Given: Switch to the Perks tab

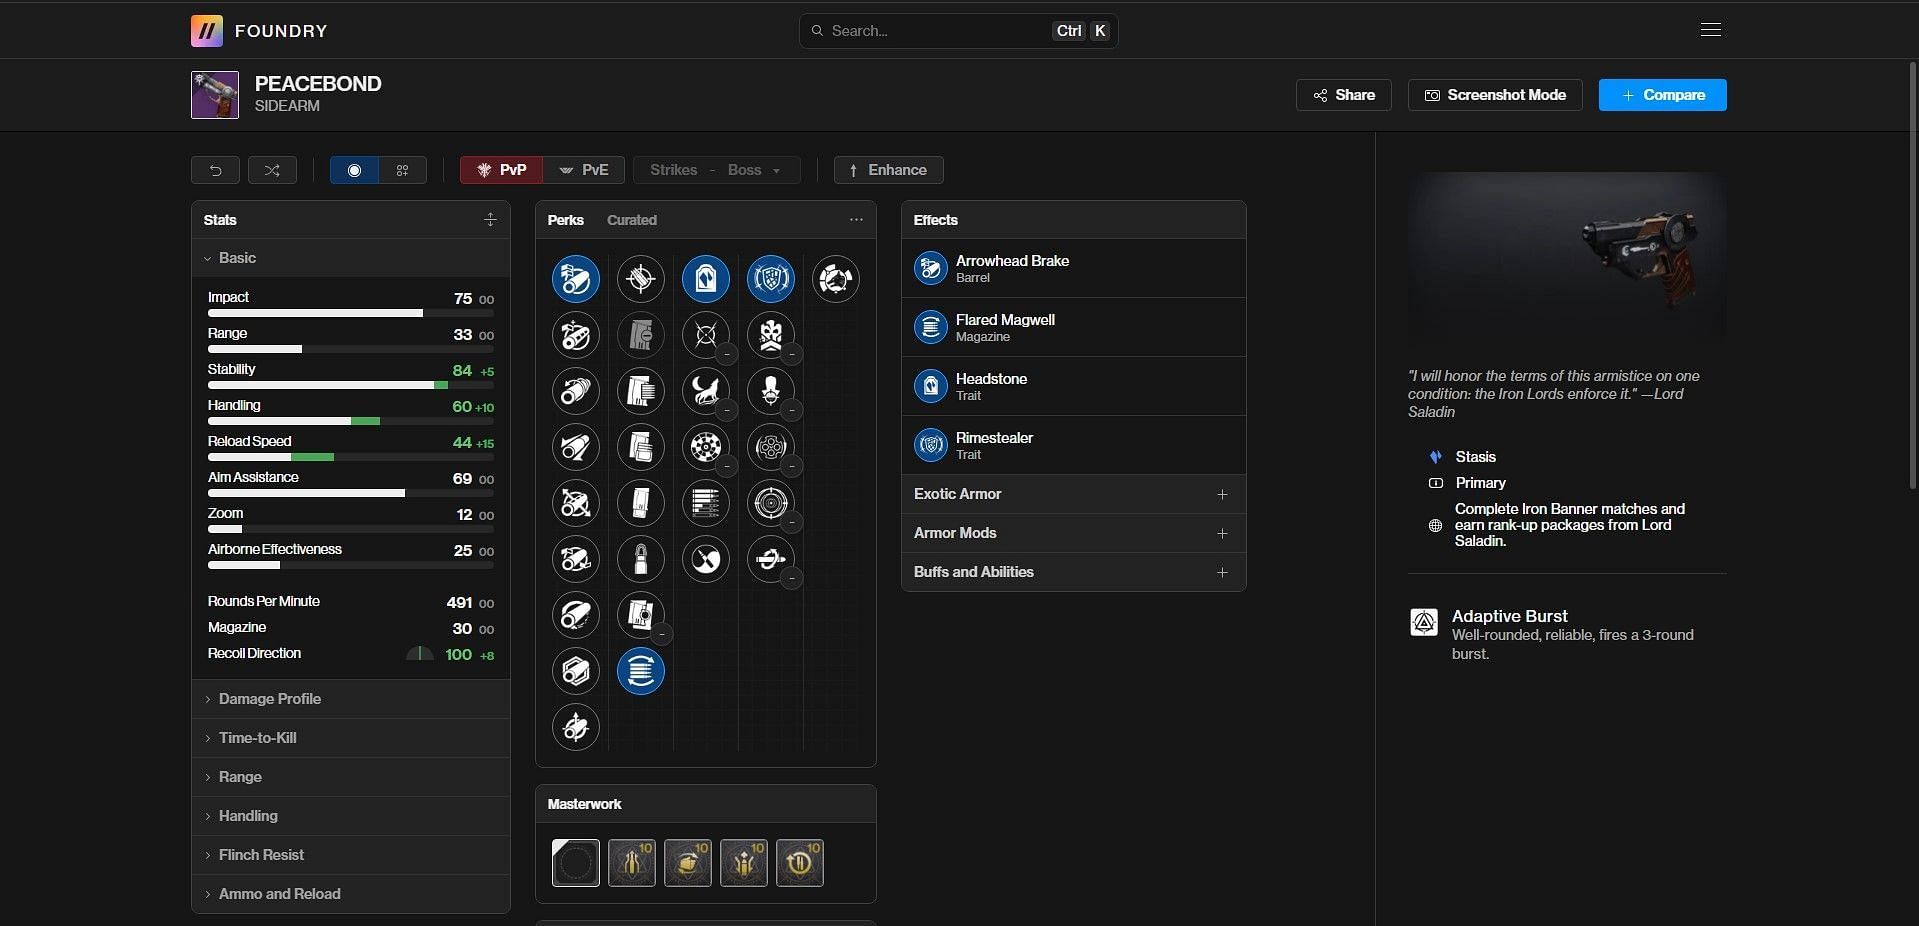Looking at the screenshot, I should click(x=565, y=220).
